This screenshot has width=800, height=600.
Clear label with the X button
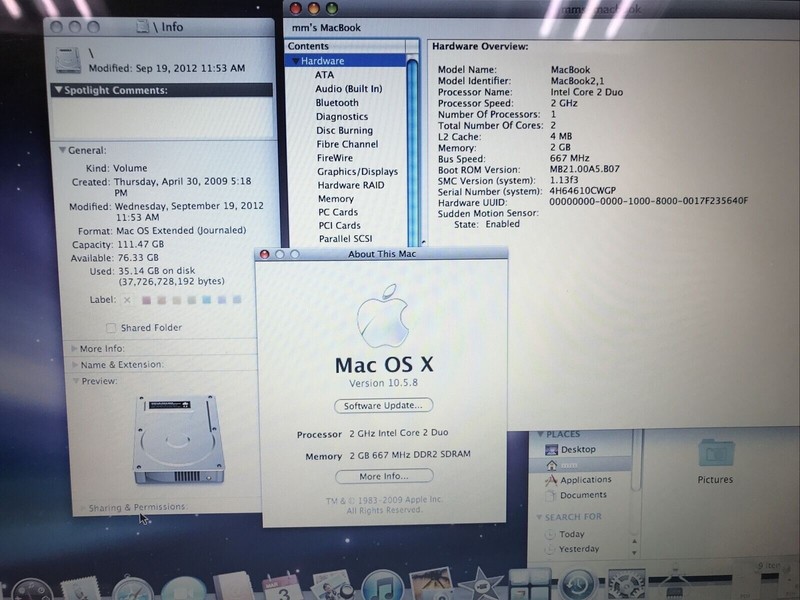coord(127,300)
